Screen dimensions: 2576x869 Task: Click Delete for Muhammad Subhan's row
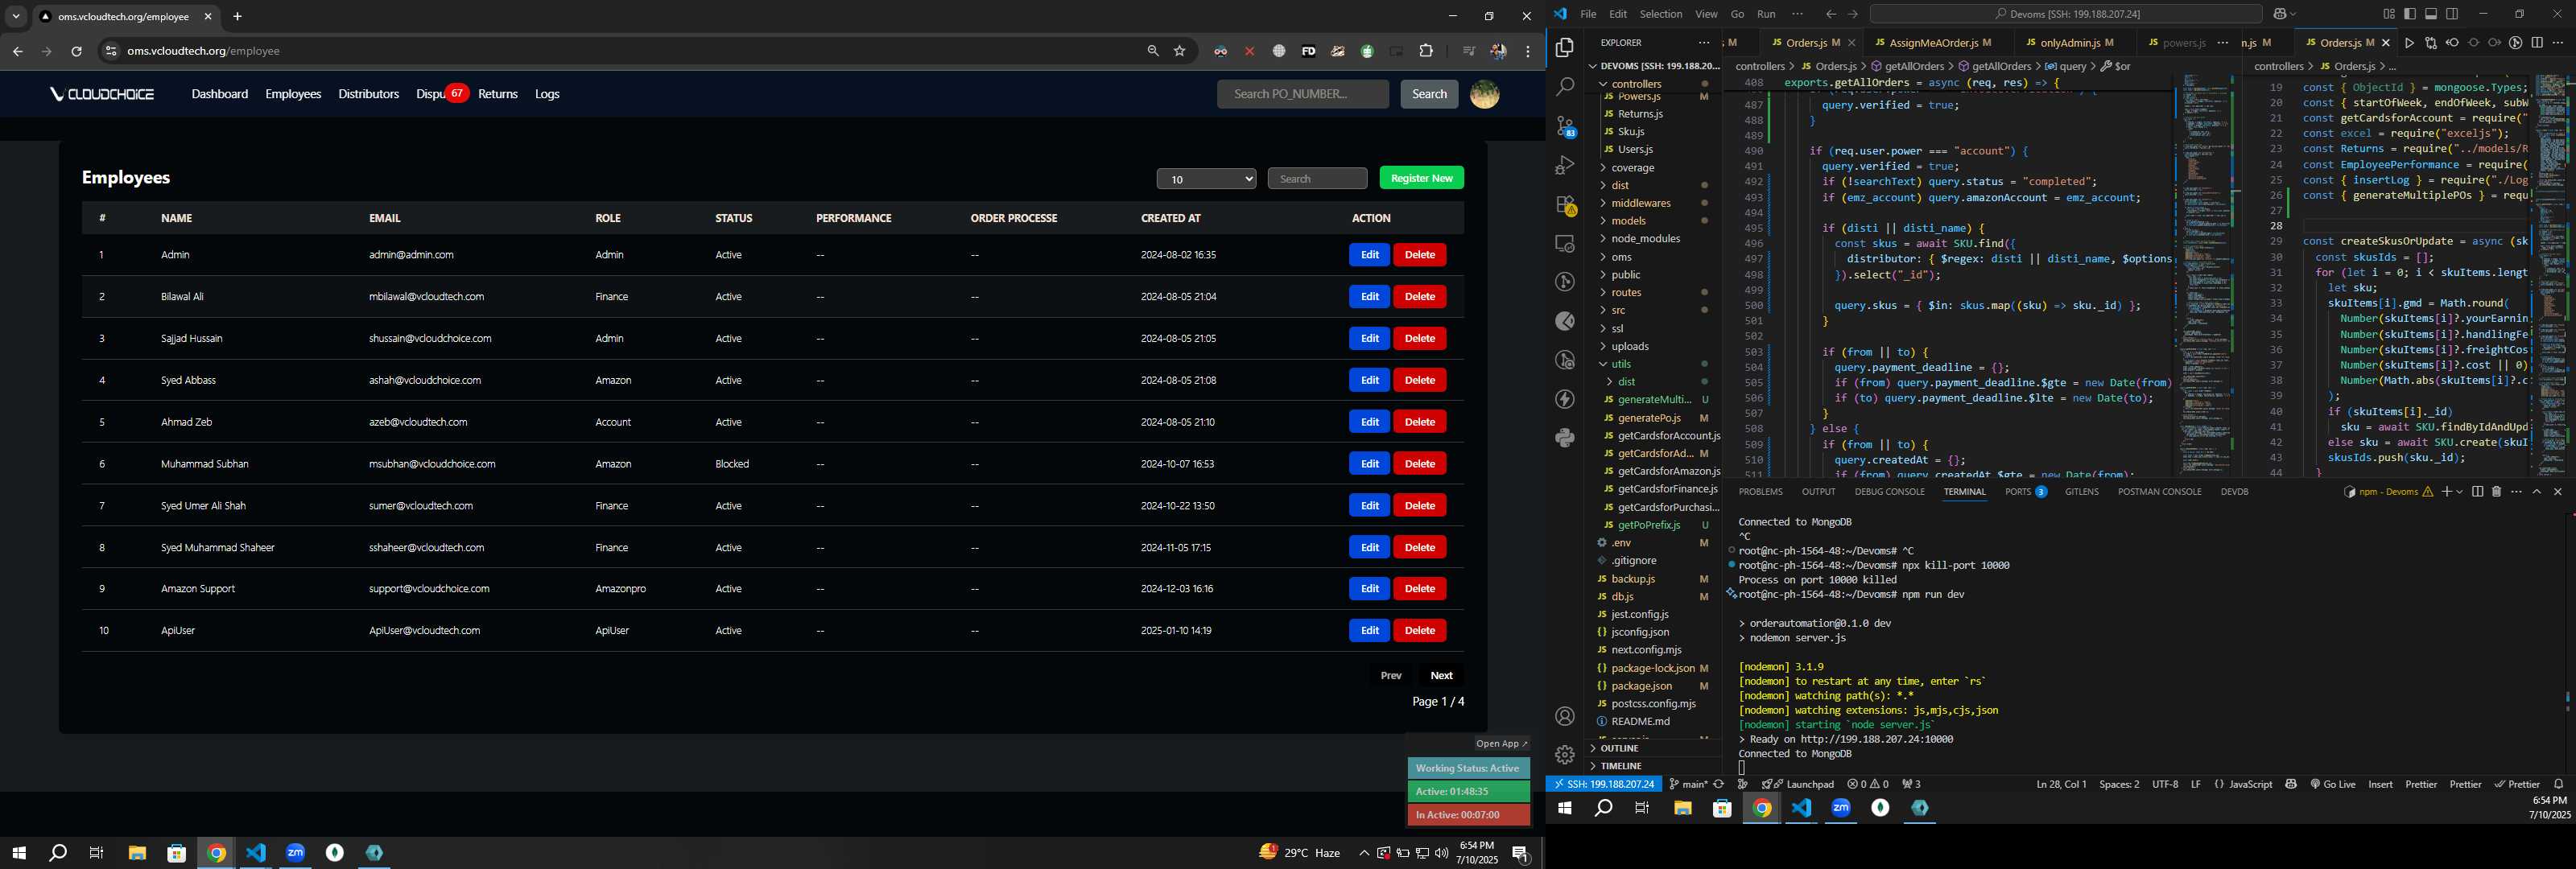coord(1419,464)
